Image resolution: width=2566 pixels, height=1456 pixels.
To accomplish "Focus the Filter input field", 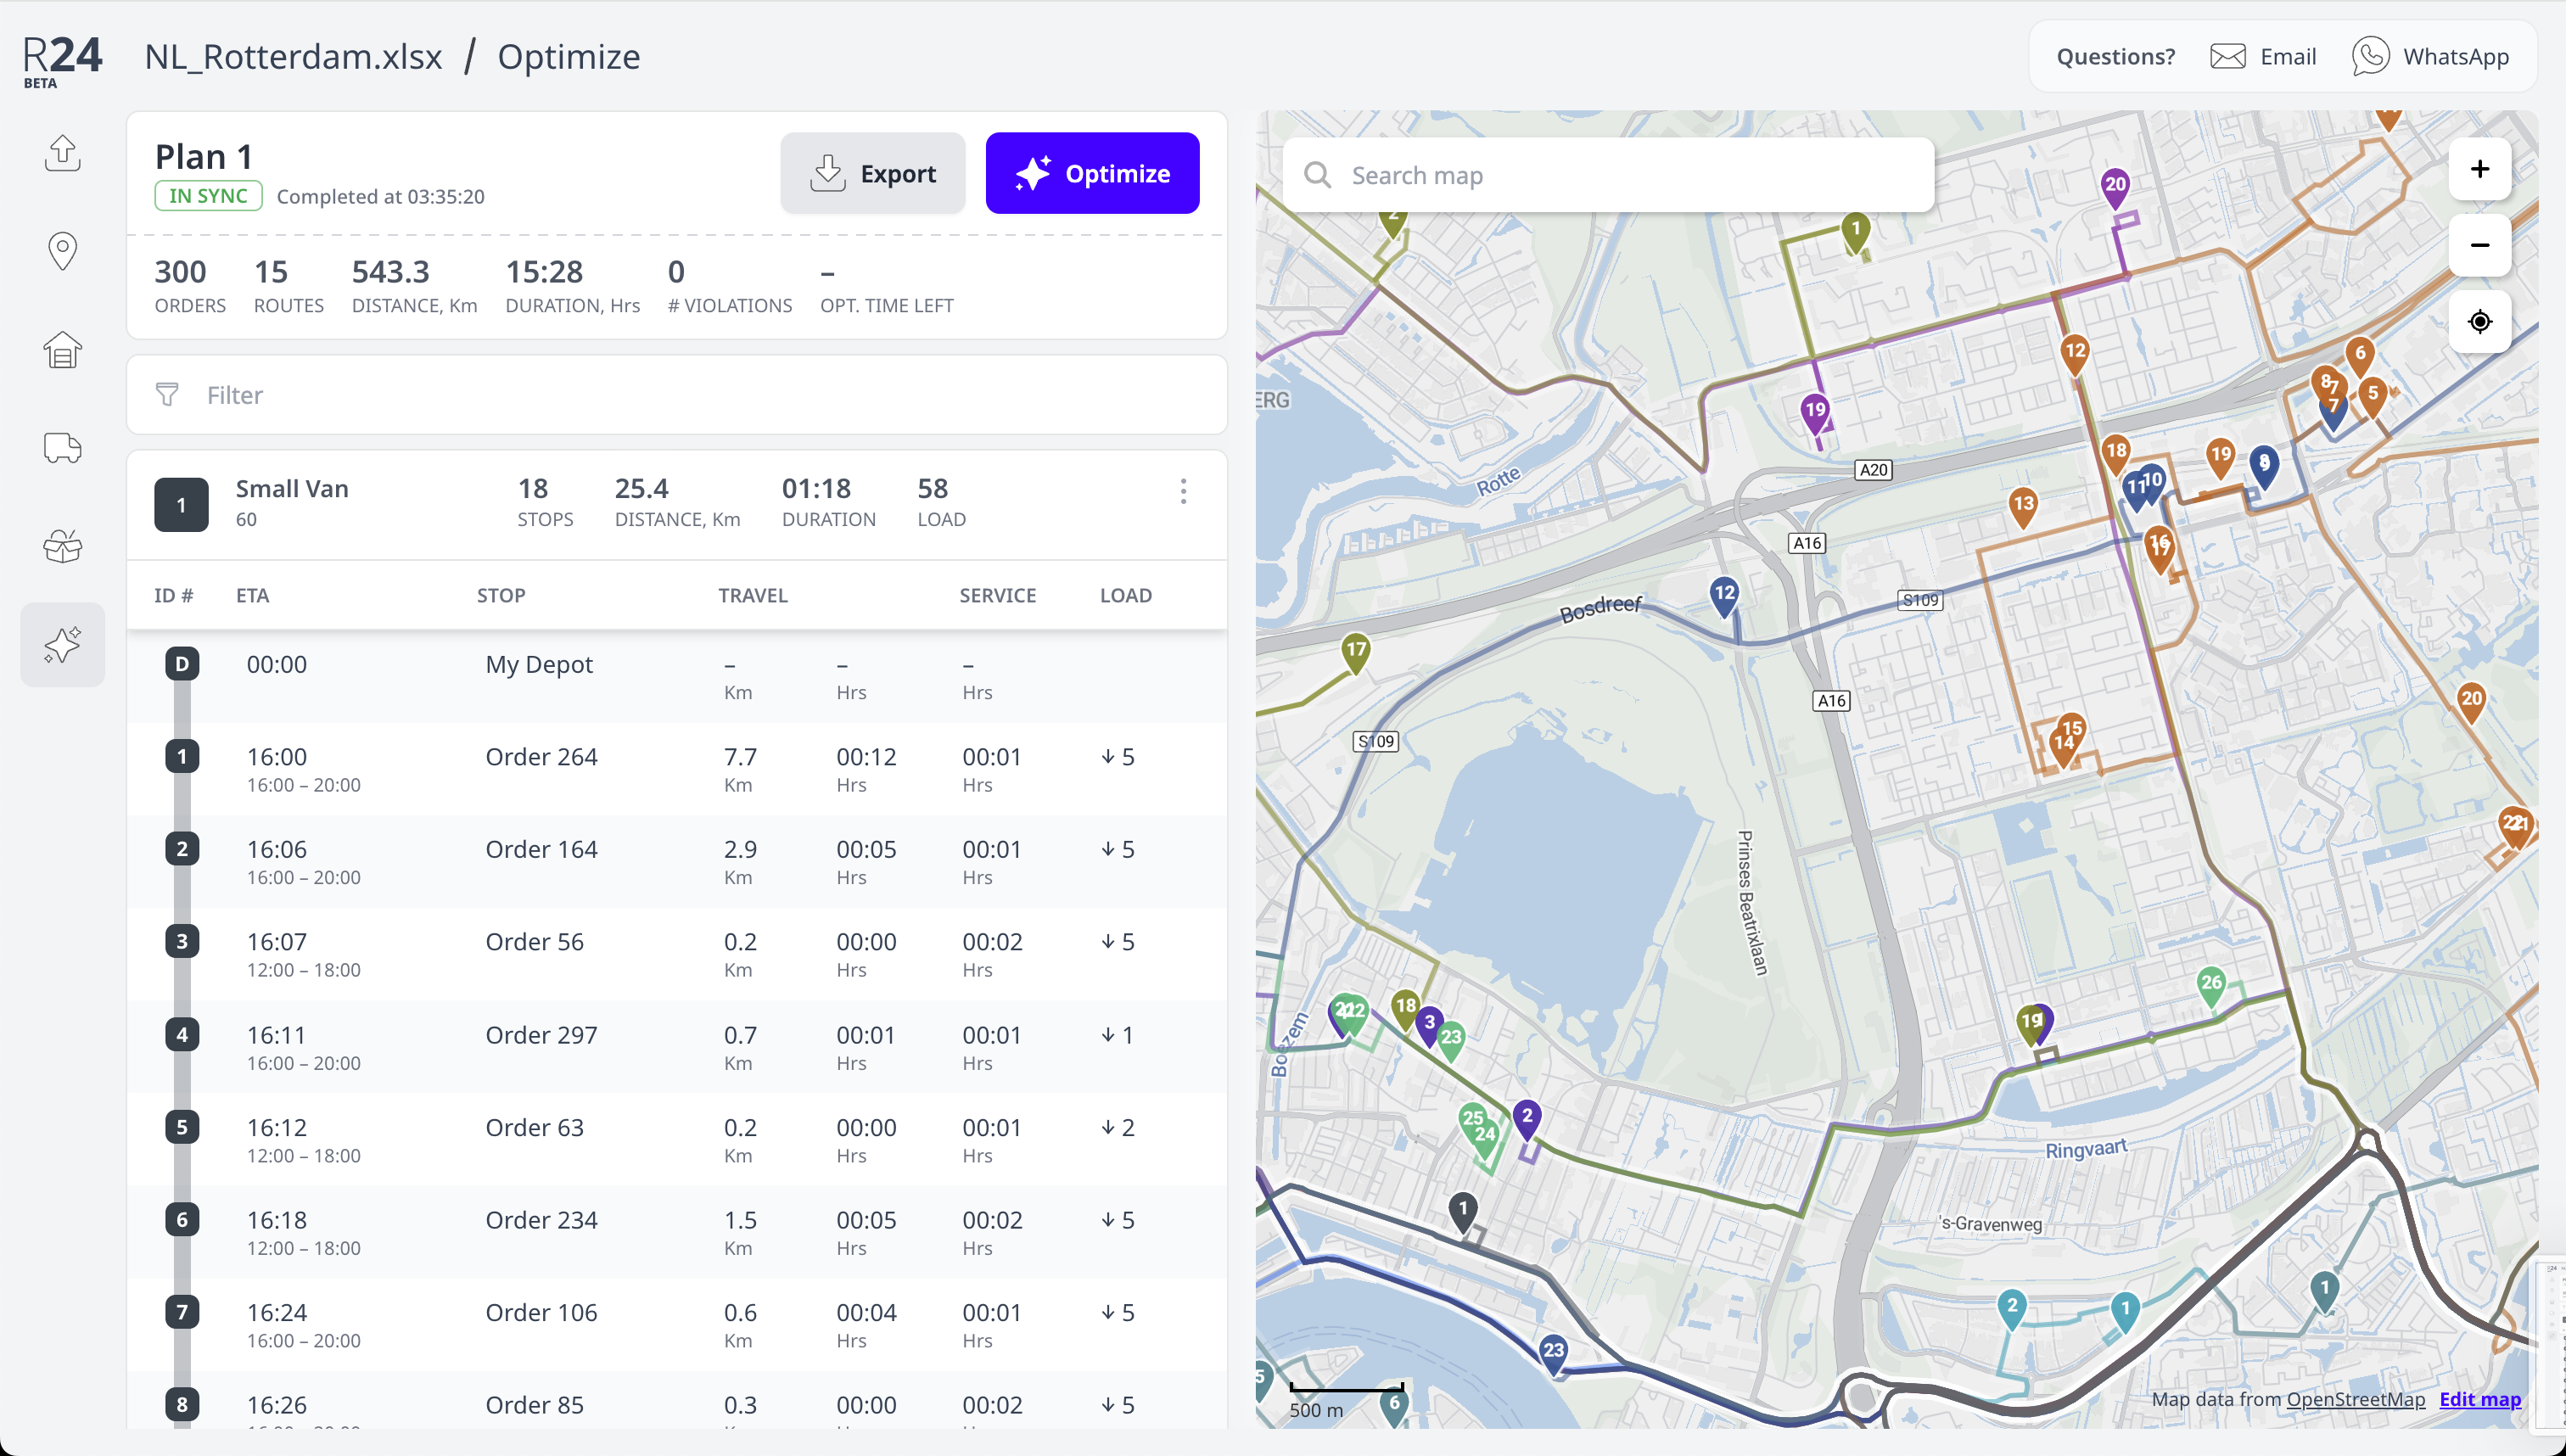I will [x=677, y=395].
